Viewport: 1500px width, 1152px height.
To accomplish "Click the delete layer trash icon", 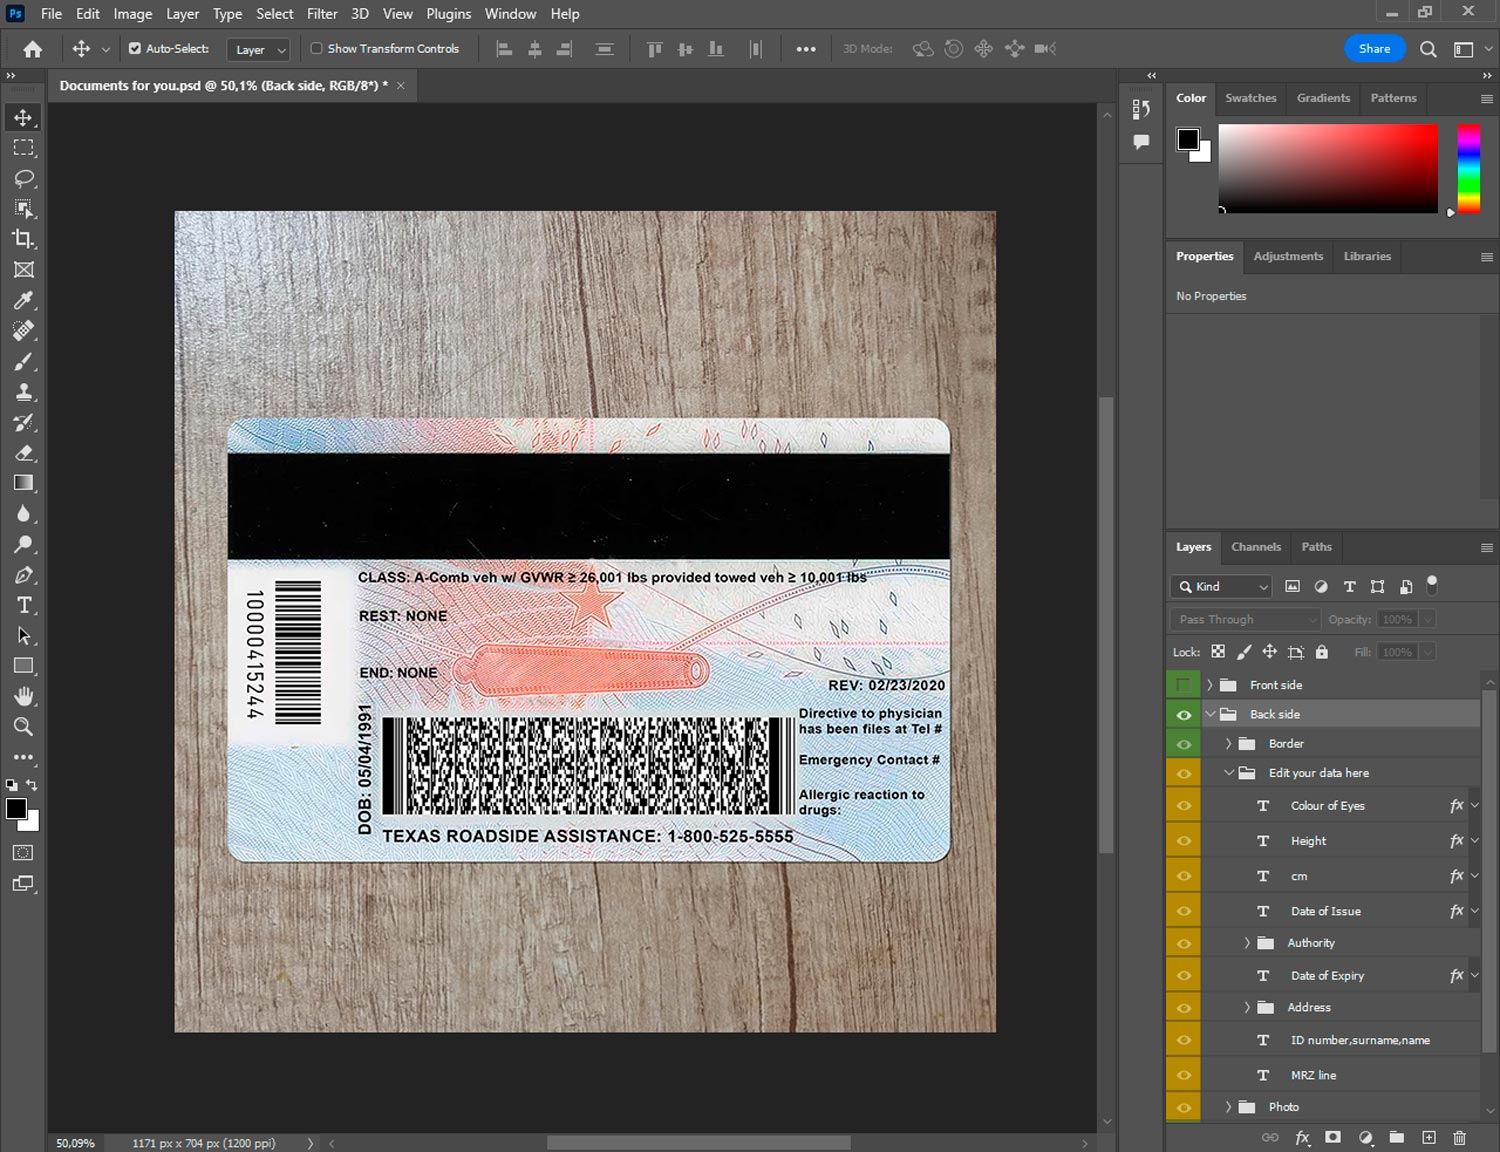I will click(1459, 1137).
